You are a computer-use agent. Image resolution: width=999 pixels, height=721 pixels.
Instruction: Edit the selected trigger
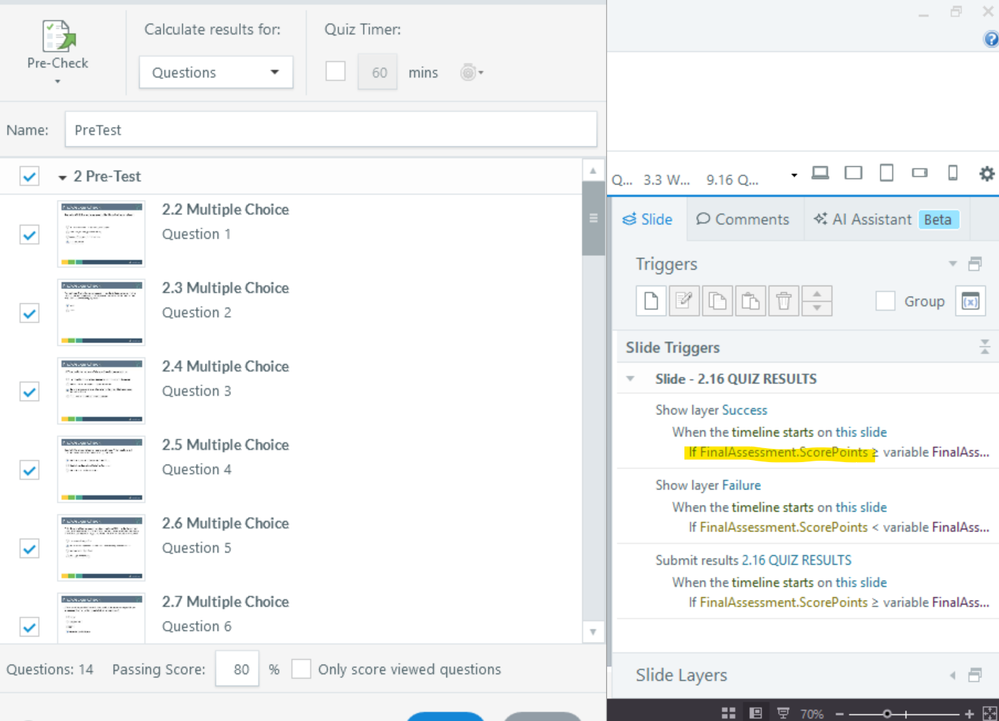pyautogui.click(x=684, y=301)
